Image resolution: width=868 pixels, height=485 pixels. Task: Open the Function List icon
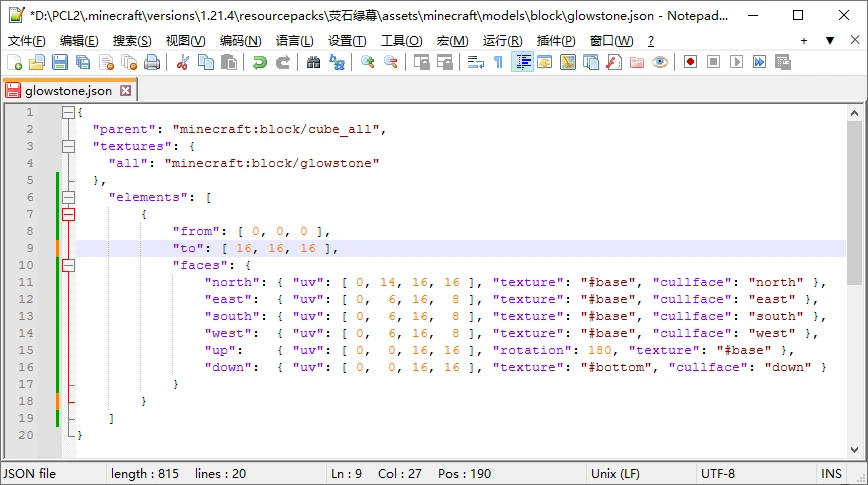[x=614, y=62]
